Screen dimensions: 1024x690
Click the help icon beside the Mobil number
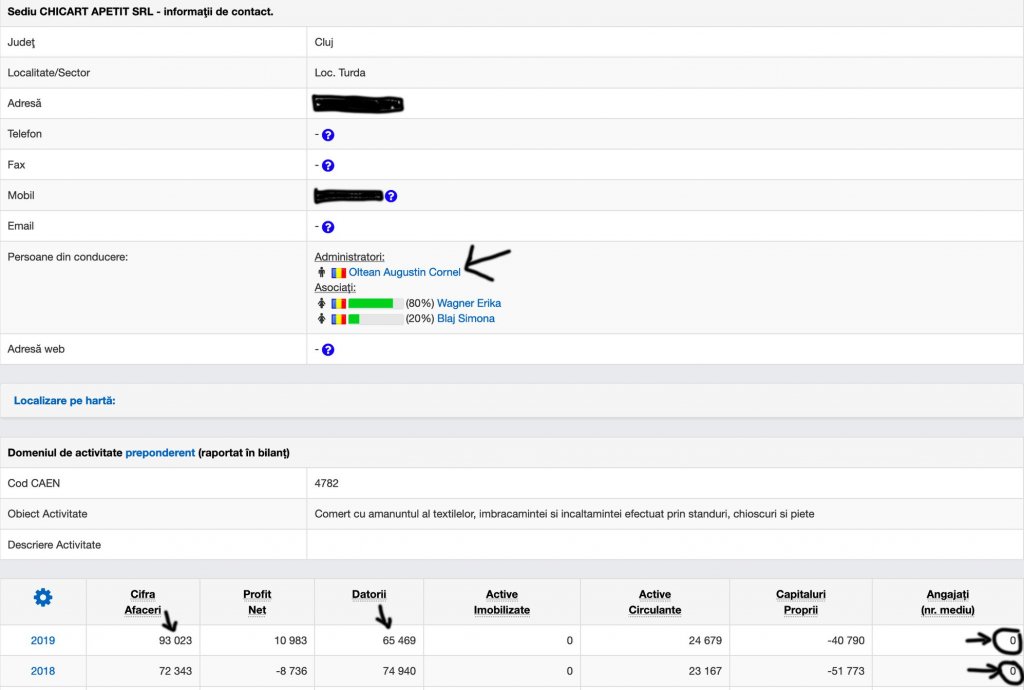click(391, 196)
